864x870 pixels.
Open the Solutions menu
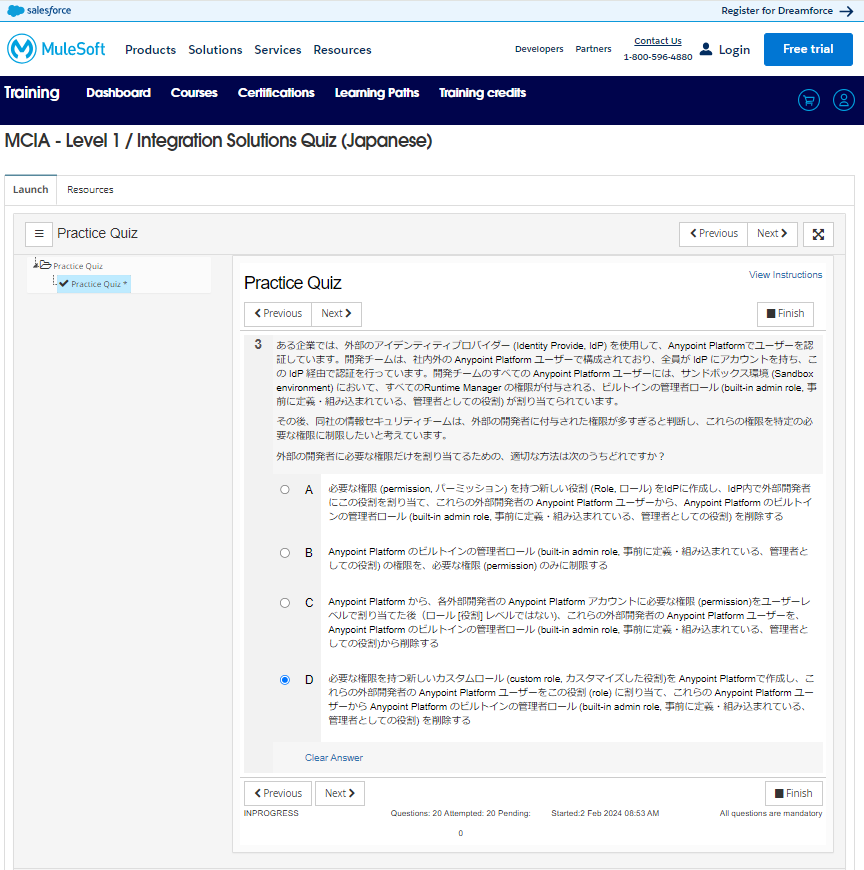pos(215,49)
